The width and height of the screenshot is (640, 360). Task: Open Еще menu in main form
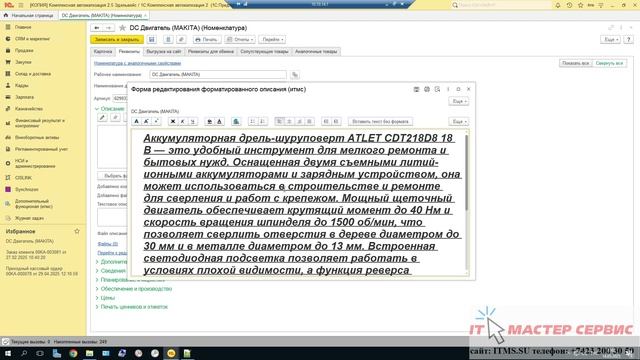[x=610, y=40]
